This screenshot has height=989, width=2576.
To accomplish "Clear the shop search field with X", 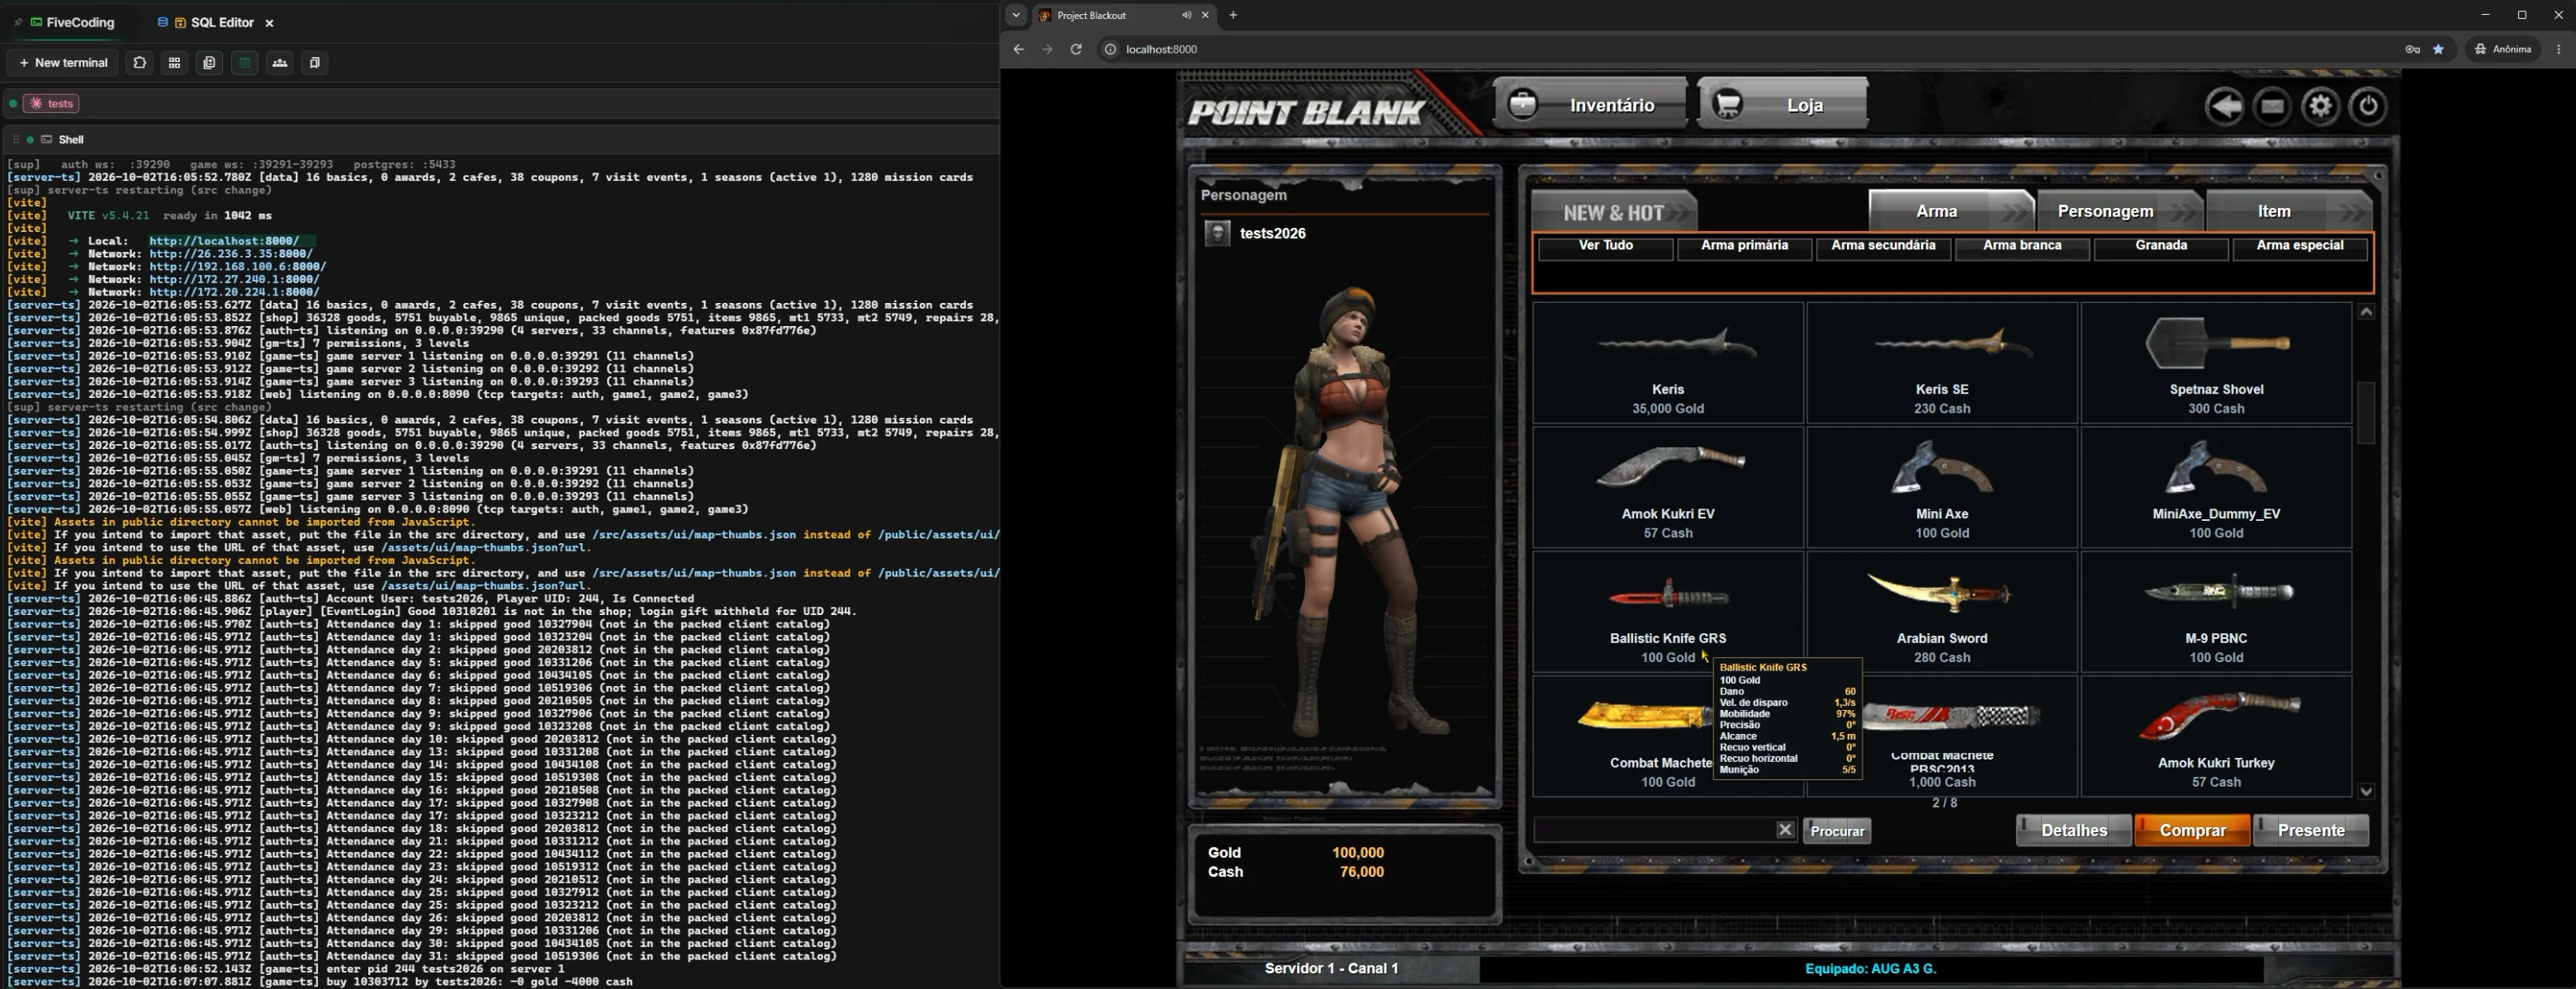I will pyautogui.click(x=1785, y=830).
